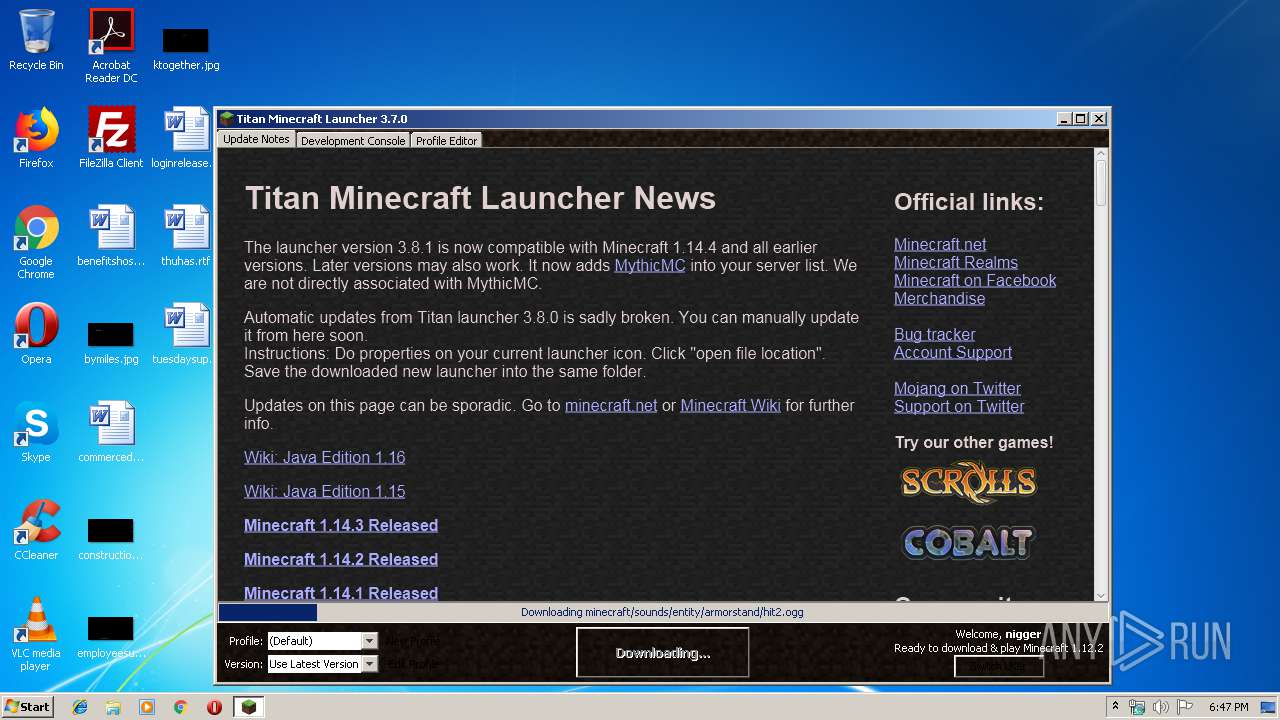Open the VLC media player desktop shortcut
The image size is (1280, 720).
click(x=36, y=634)
